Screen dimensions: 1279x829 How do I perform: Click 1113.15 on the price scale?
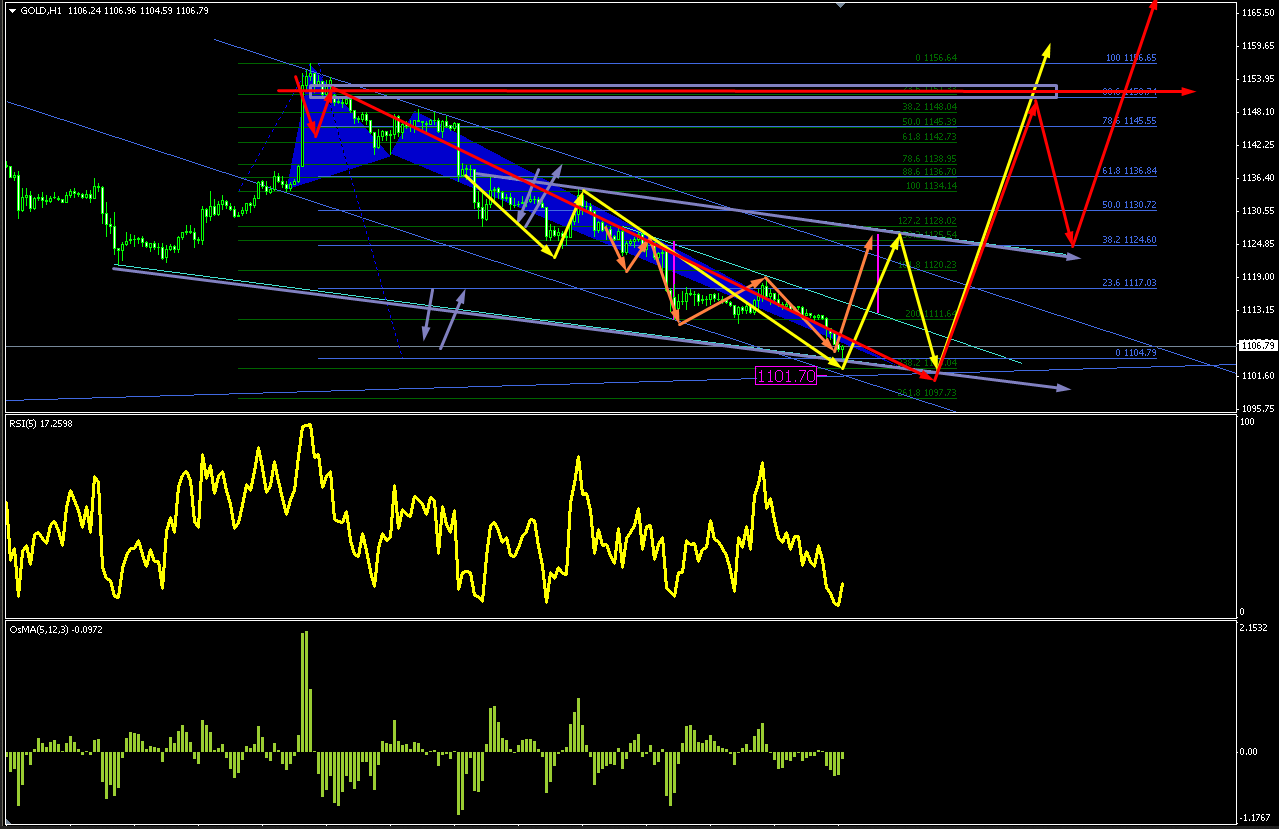(1256, 310)
